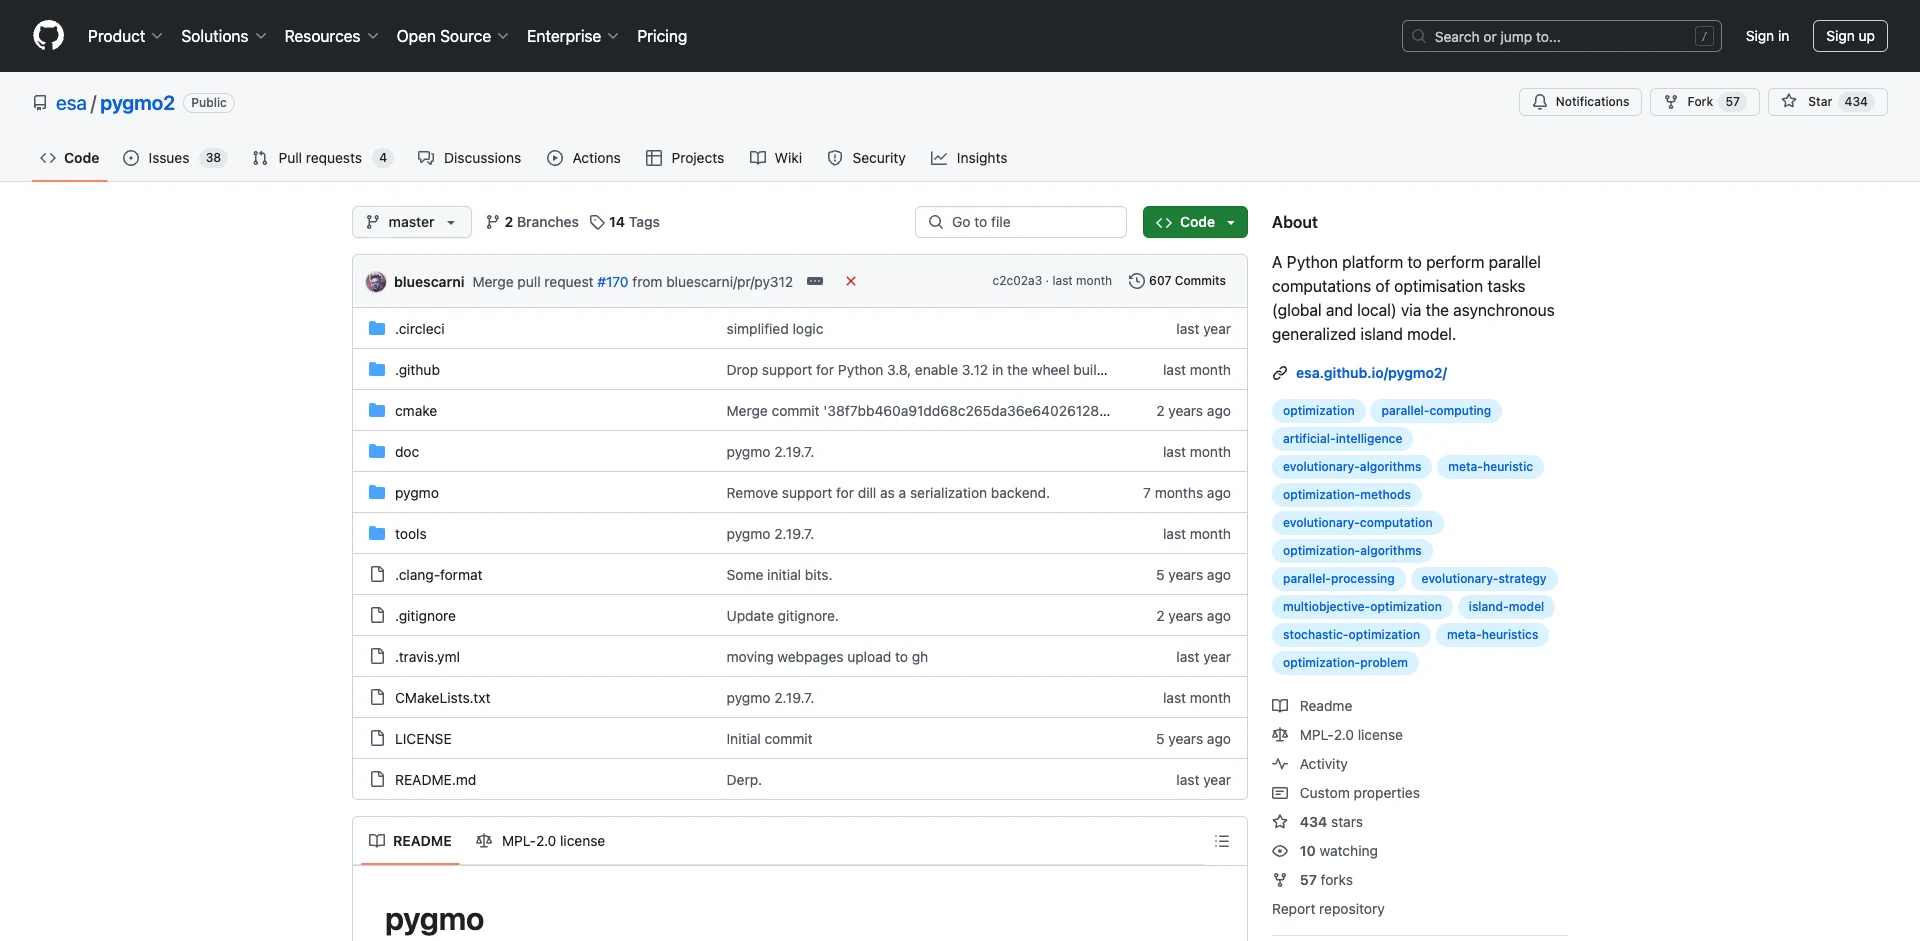
Task: Open the Wiki tab
Action: 776,158
